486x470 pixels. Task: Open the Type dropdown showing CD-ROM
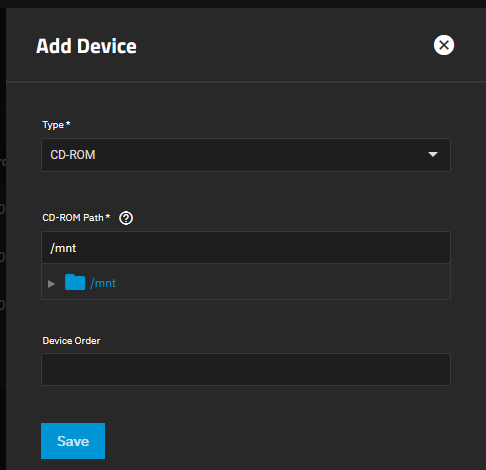(246, 155)
